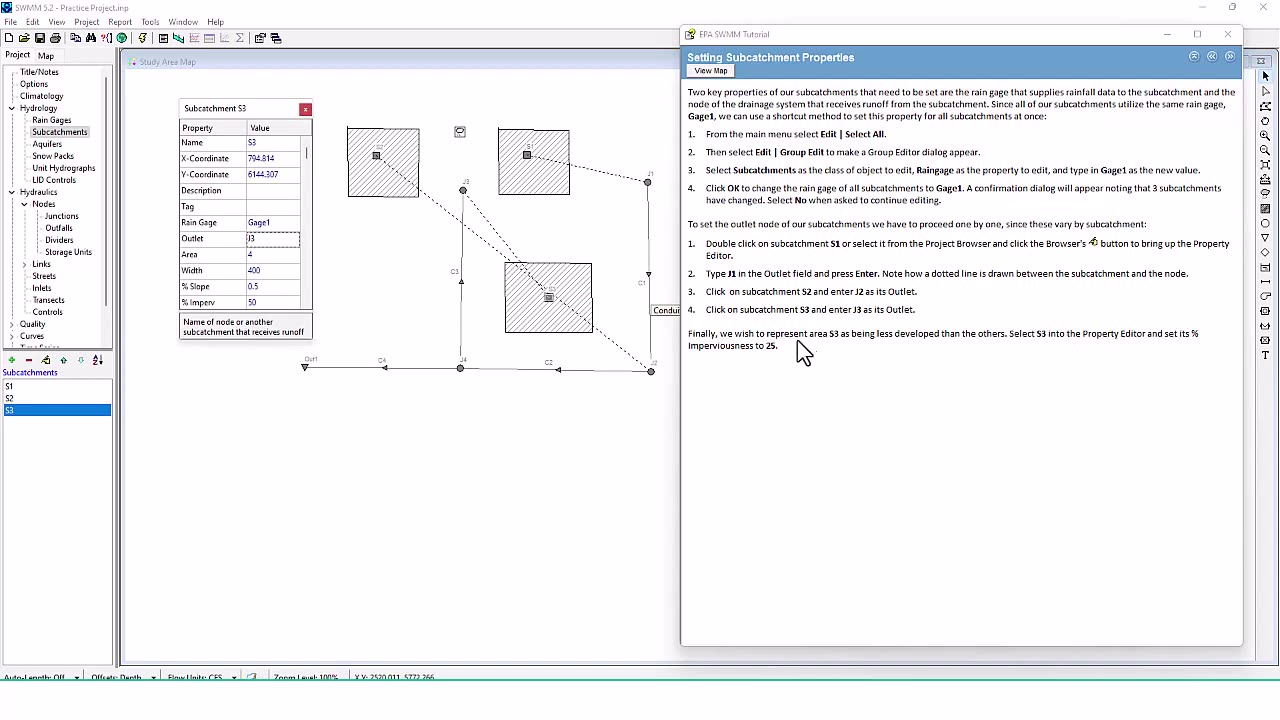Click the Open project folder icon
The height and width of the screenshot is (720, 1280).
click(x=24, y=38)
